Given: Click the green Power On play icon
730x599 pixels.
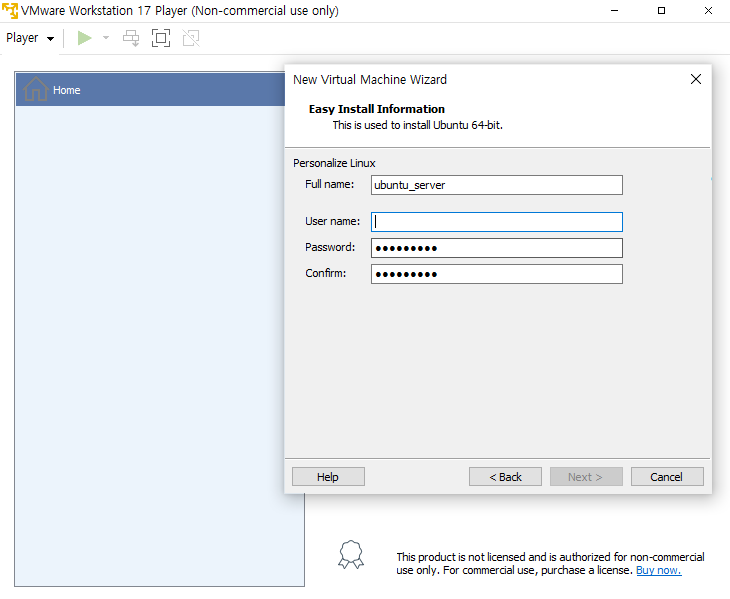Looking at the screenshot, I should [x=84, y=38].
